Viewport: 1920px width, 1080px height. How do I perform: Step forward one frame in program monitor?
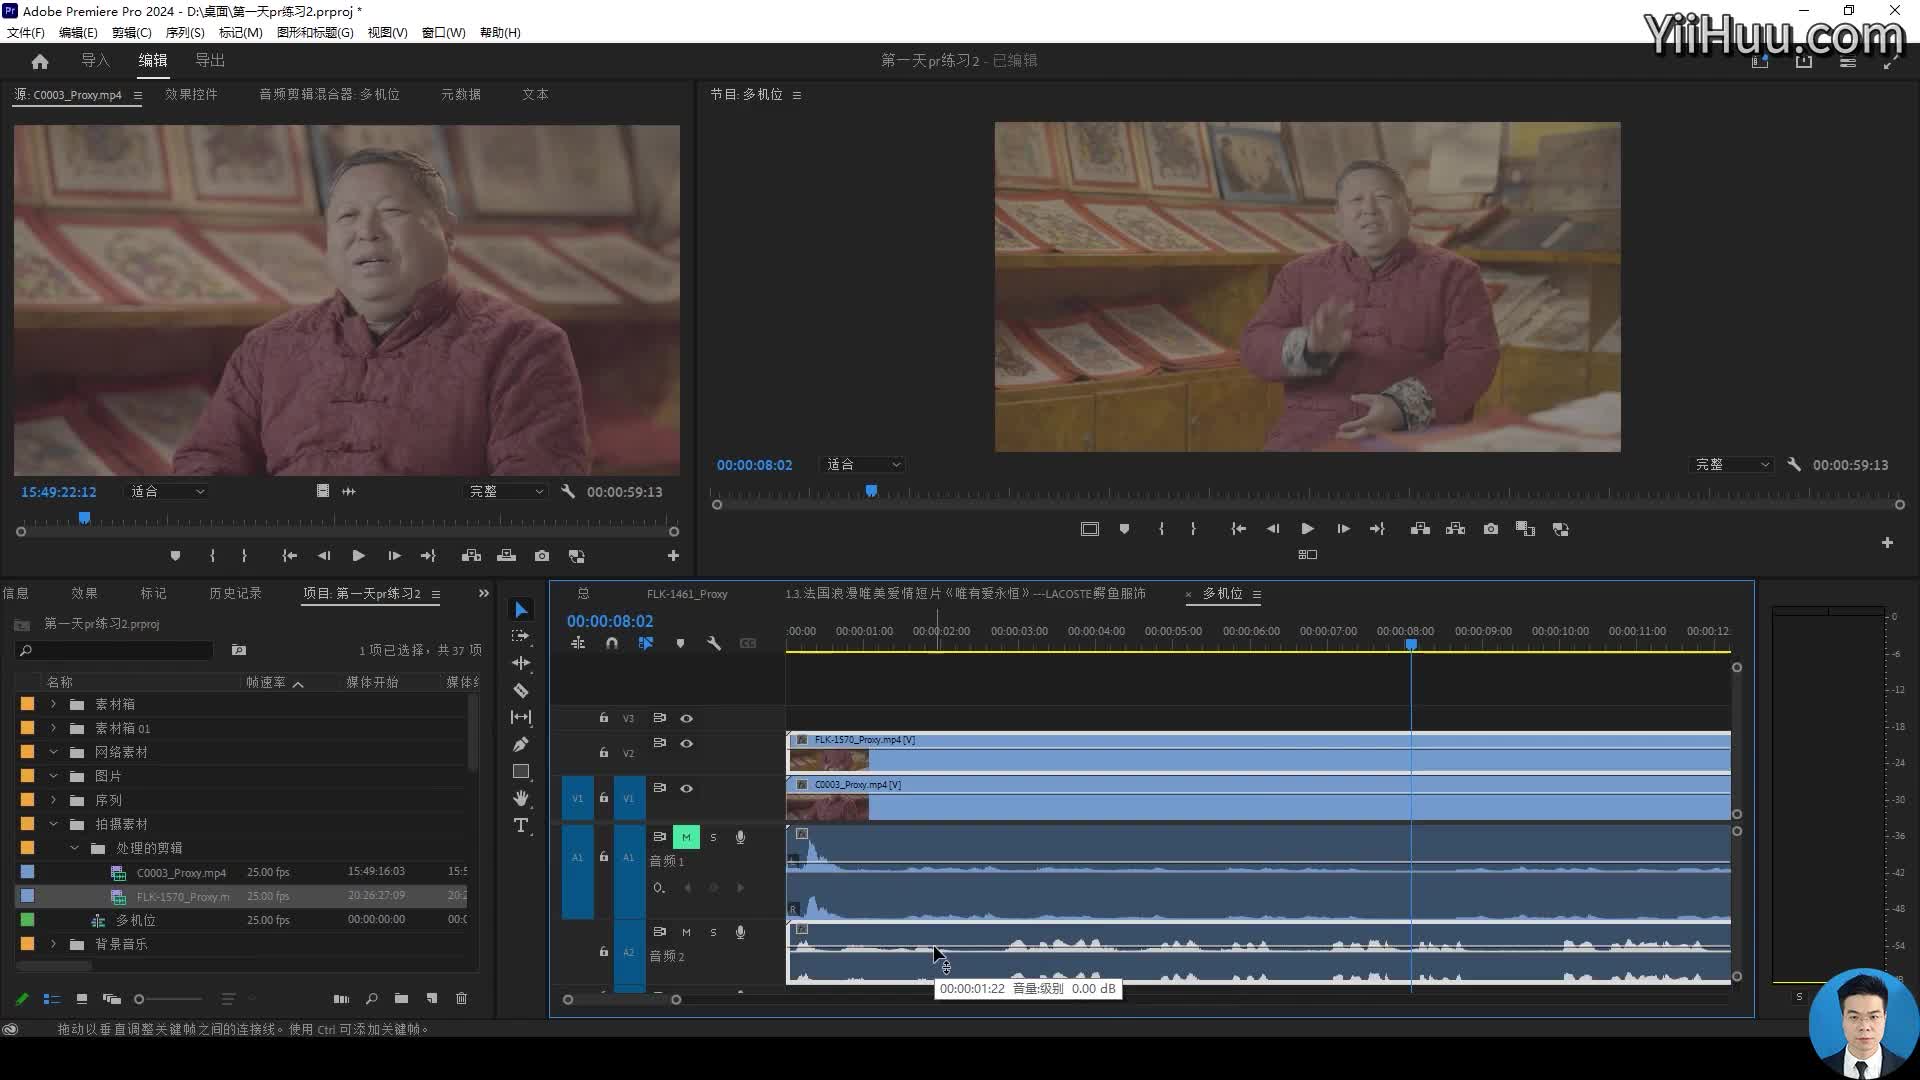click(1343, 529)
